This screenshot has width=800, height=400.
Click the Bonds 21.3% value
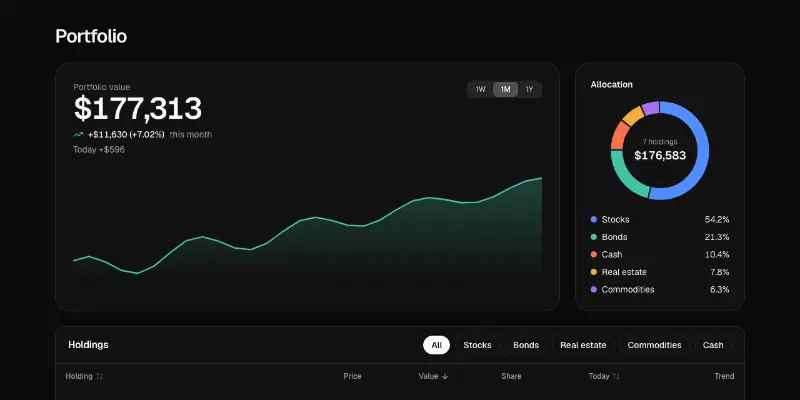pos(717,237)
